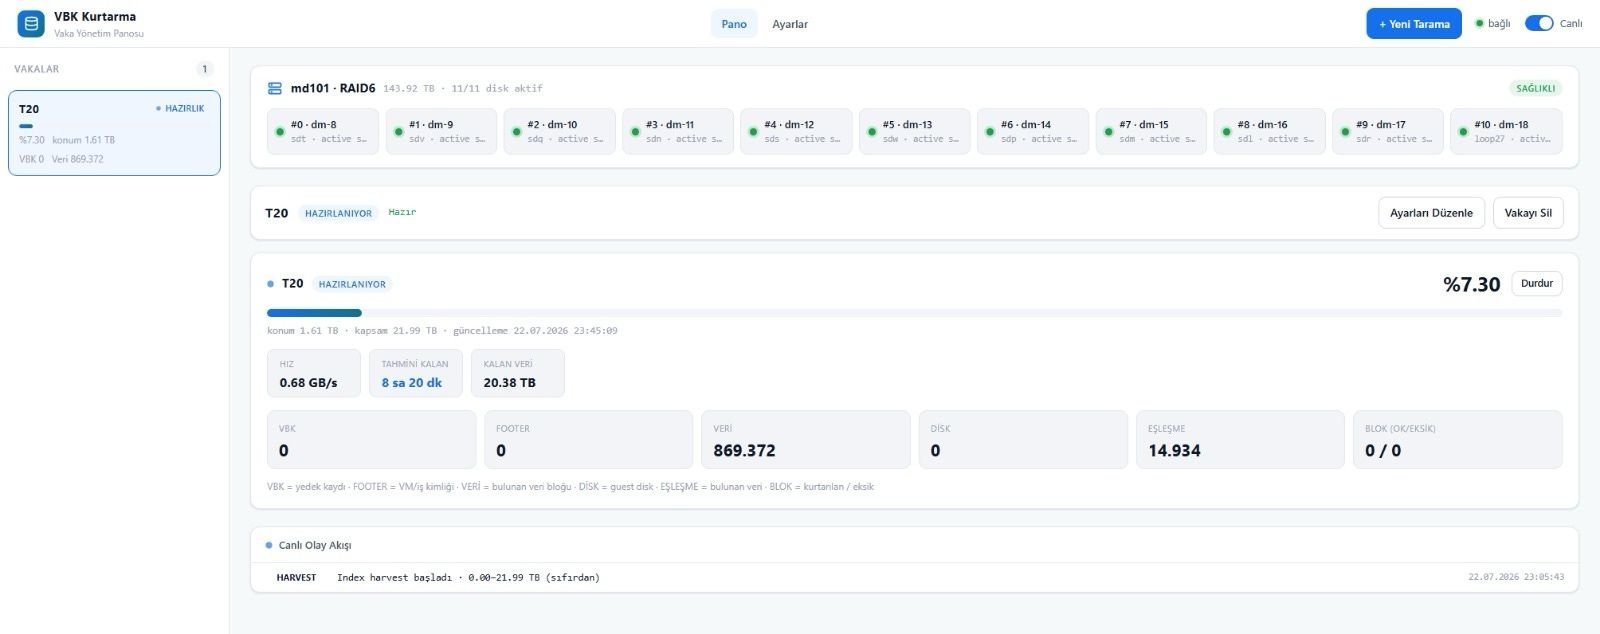Screen dimensions: 1600x634
Task: Switch to the Pano tab
Action: [x=734, y=24]
